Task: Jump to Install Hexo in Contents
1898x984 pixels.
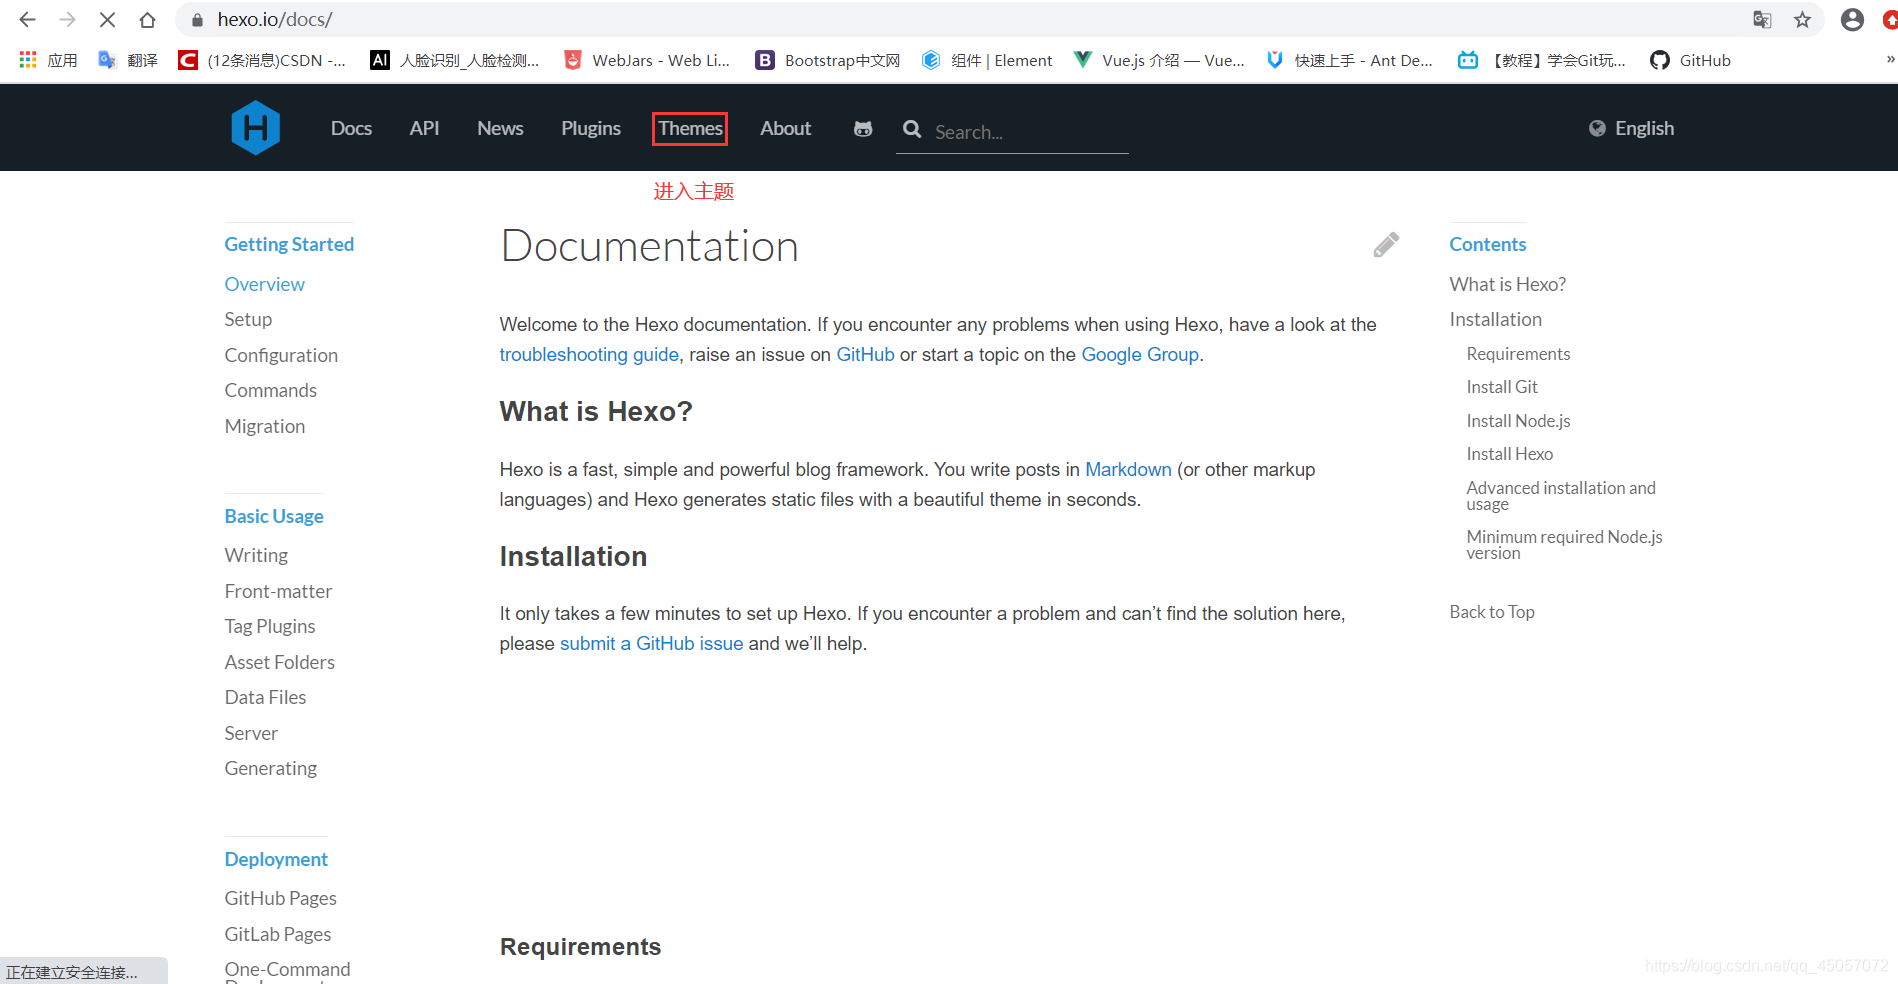Action: (x=1509, y=454)
